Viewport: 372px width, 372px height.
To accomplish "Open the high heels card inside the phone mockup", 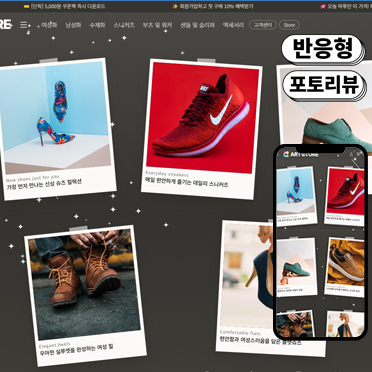I will coord(296,197).
